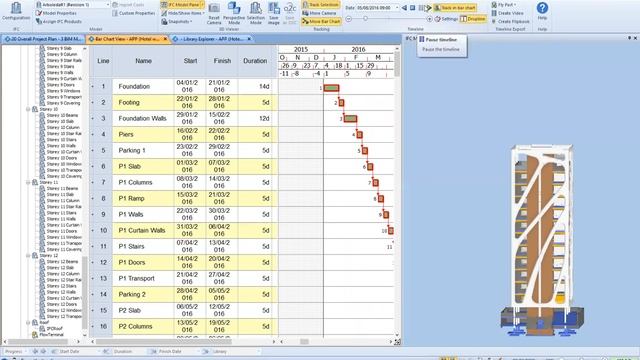Collapse the Storey 10 tree node
Viewport: 640px width, 360px height.
pos(28,109)
